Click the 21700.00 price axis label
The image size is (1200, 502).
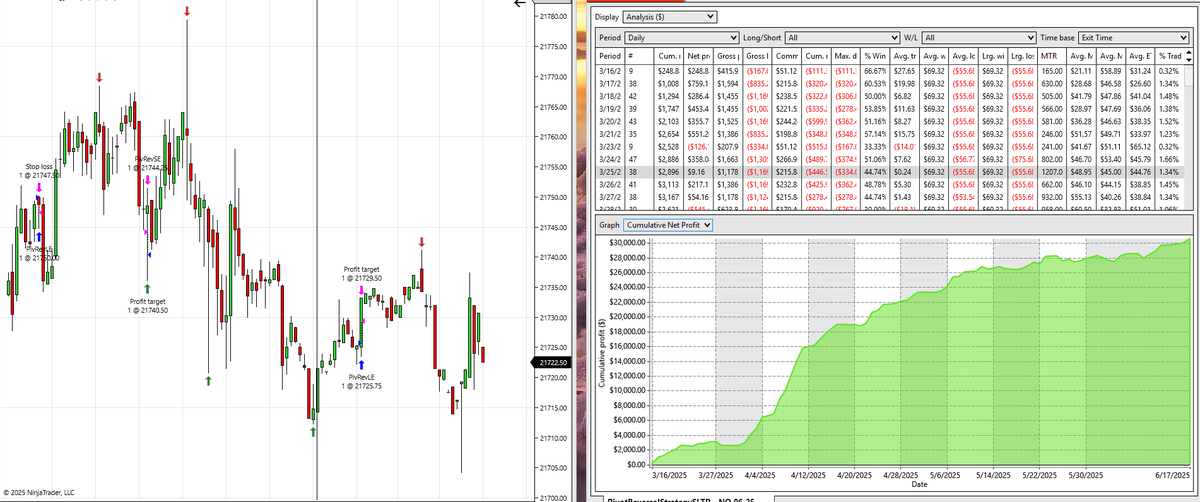click(553, 498)
